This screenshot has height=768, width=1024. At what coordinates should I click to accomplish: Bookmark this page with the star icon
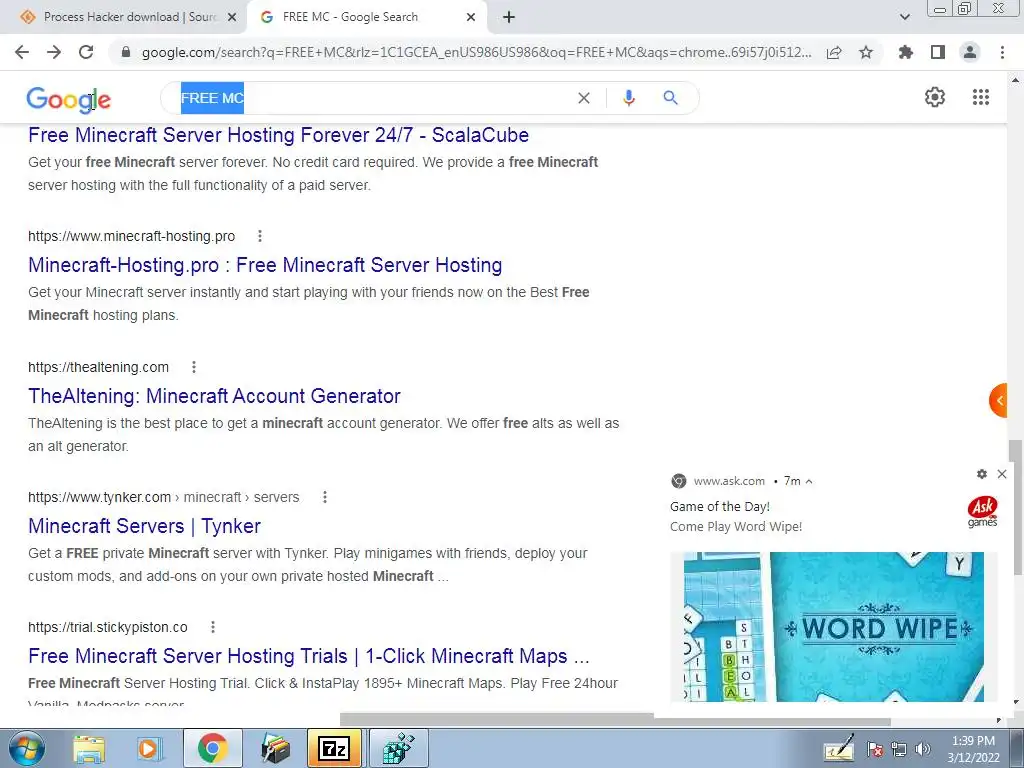pos(866,52)
